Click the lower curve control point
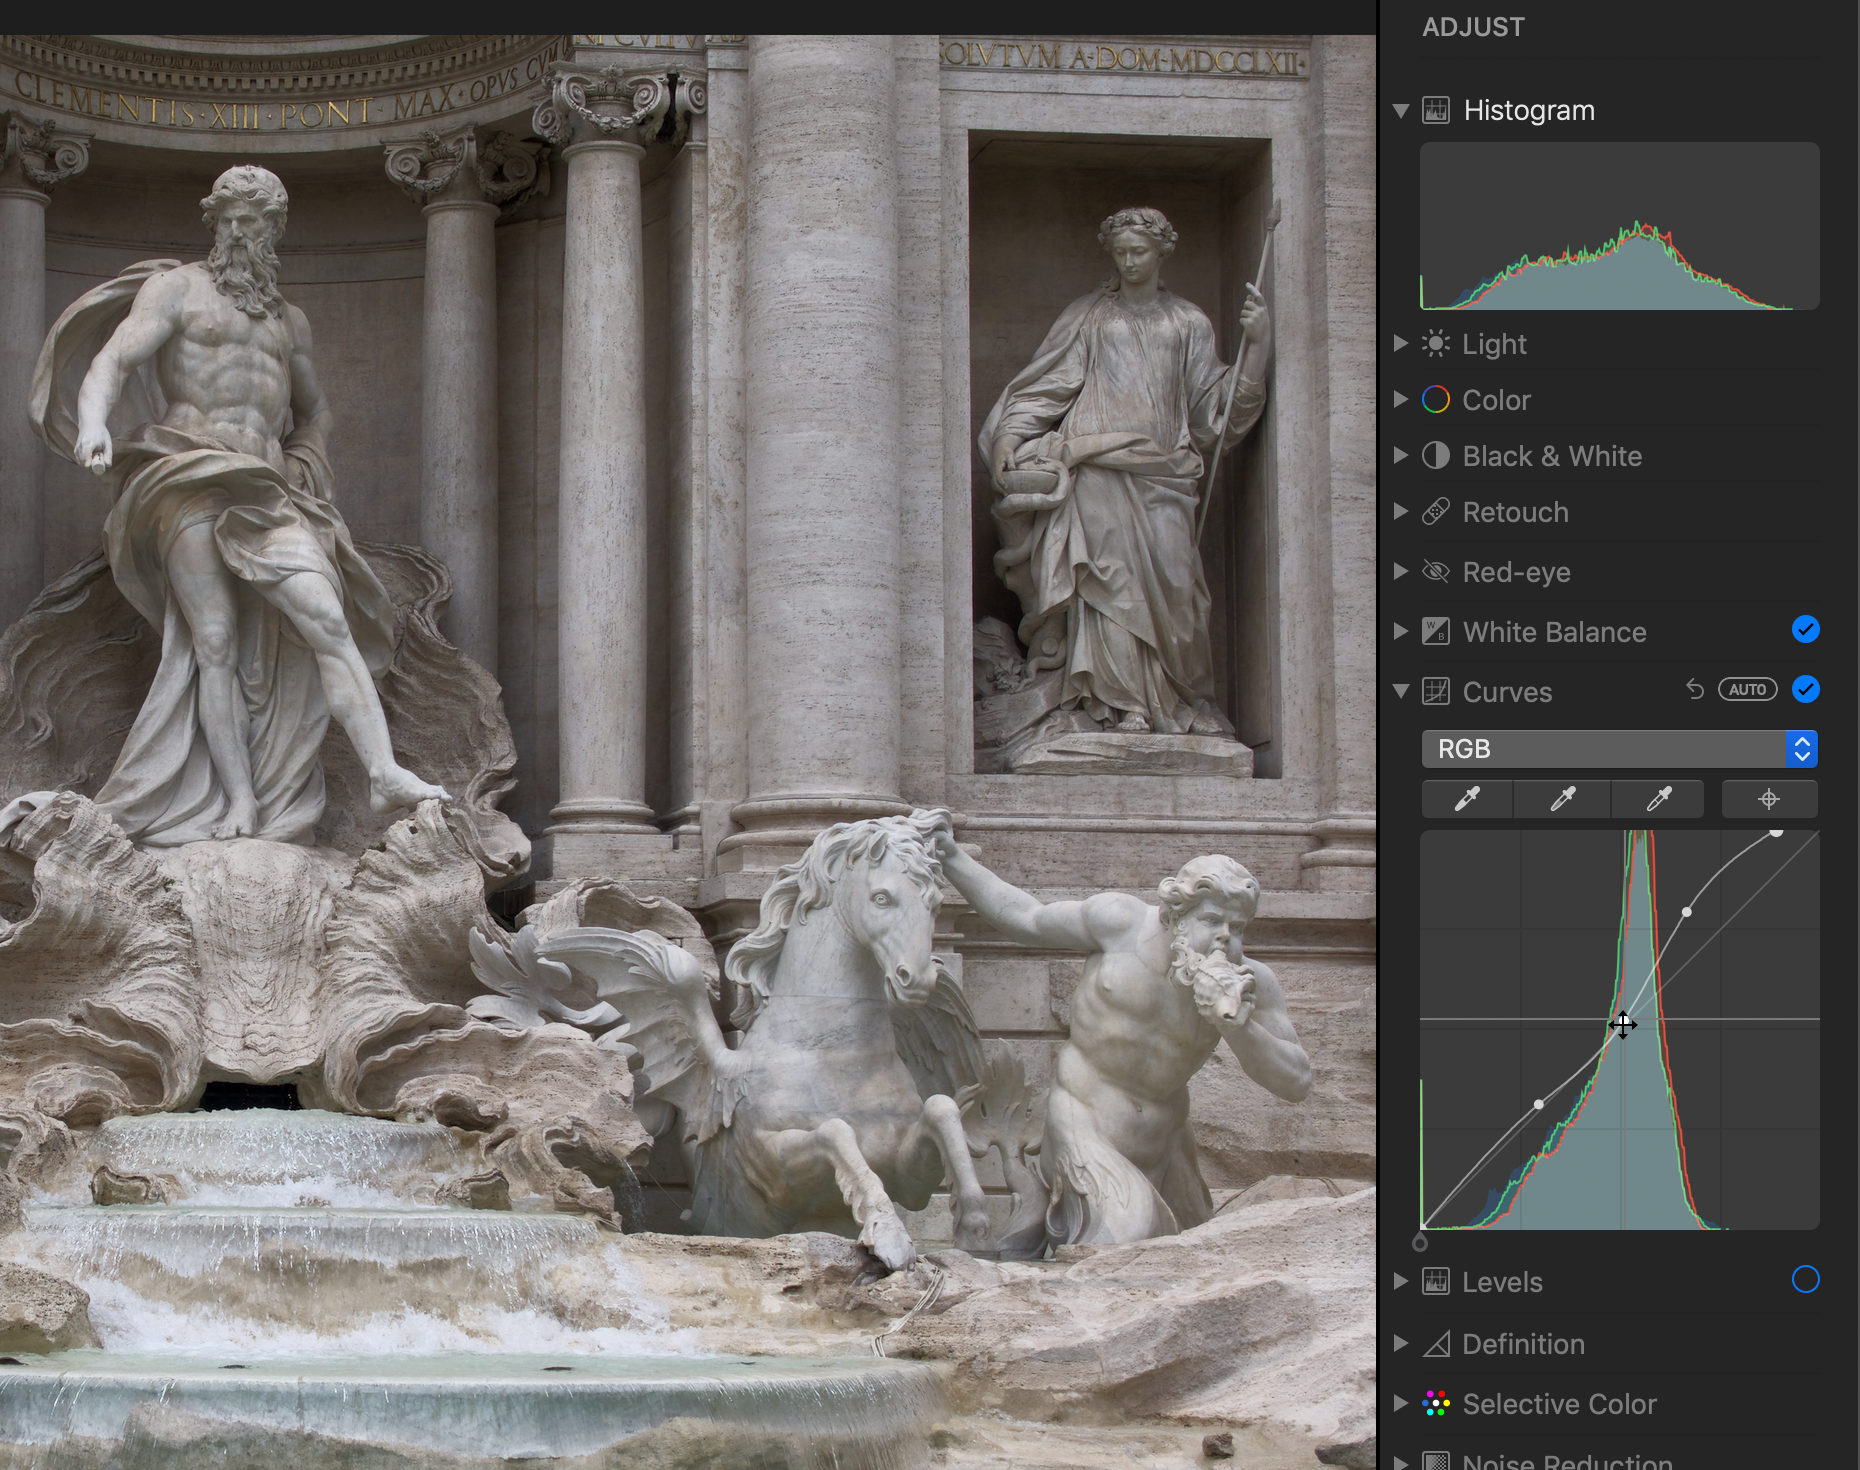Viewport: 1860px width, 1470px height. pyautogui.click(x=1539, y=1104)
